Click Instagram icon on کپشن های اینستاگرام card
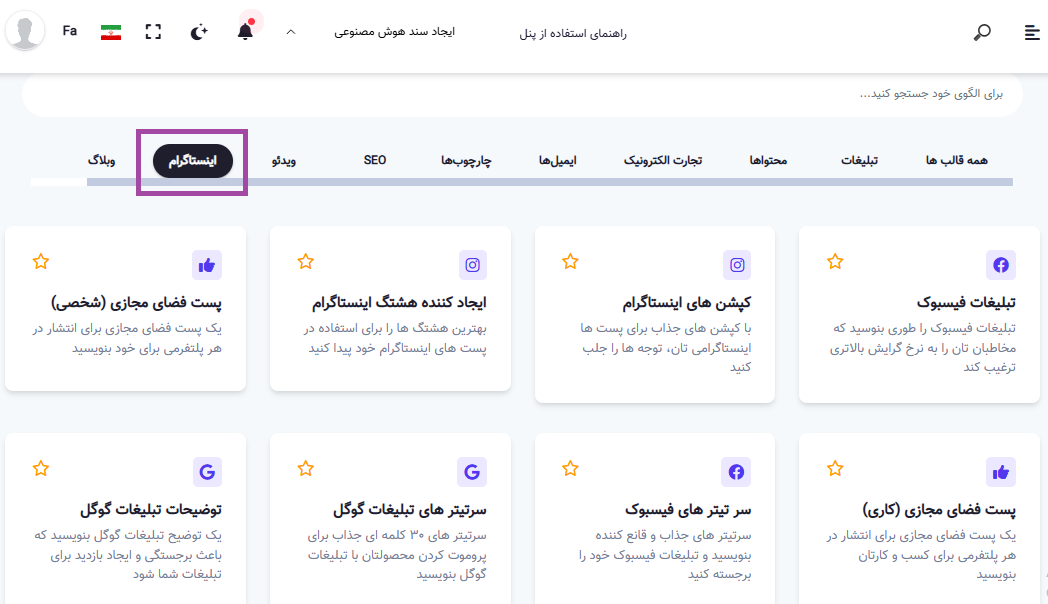 [737, 265]
